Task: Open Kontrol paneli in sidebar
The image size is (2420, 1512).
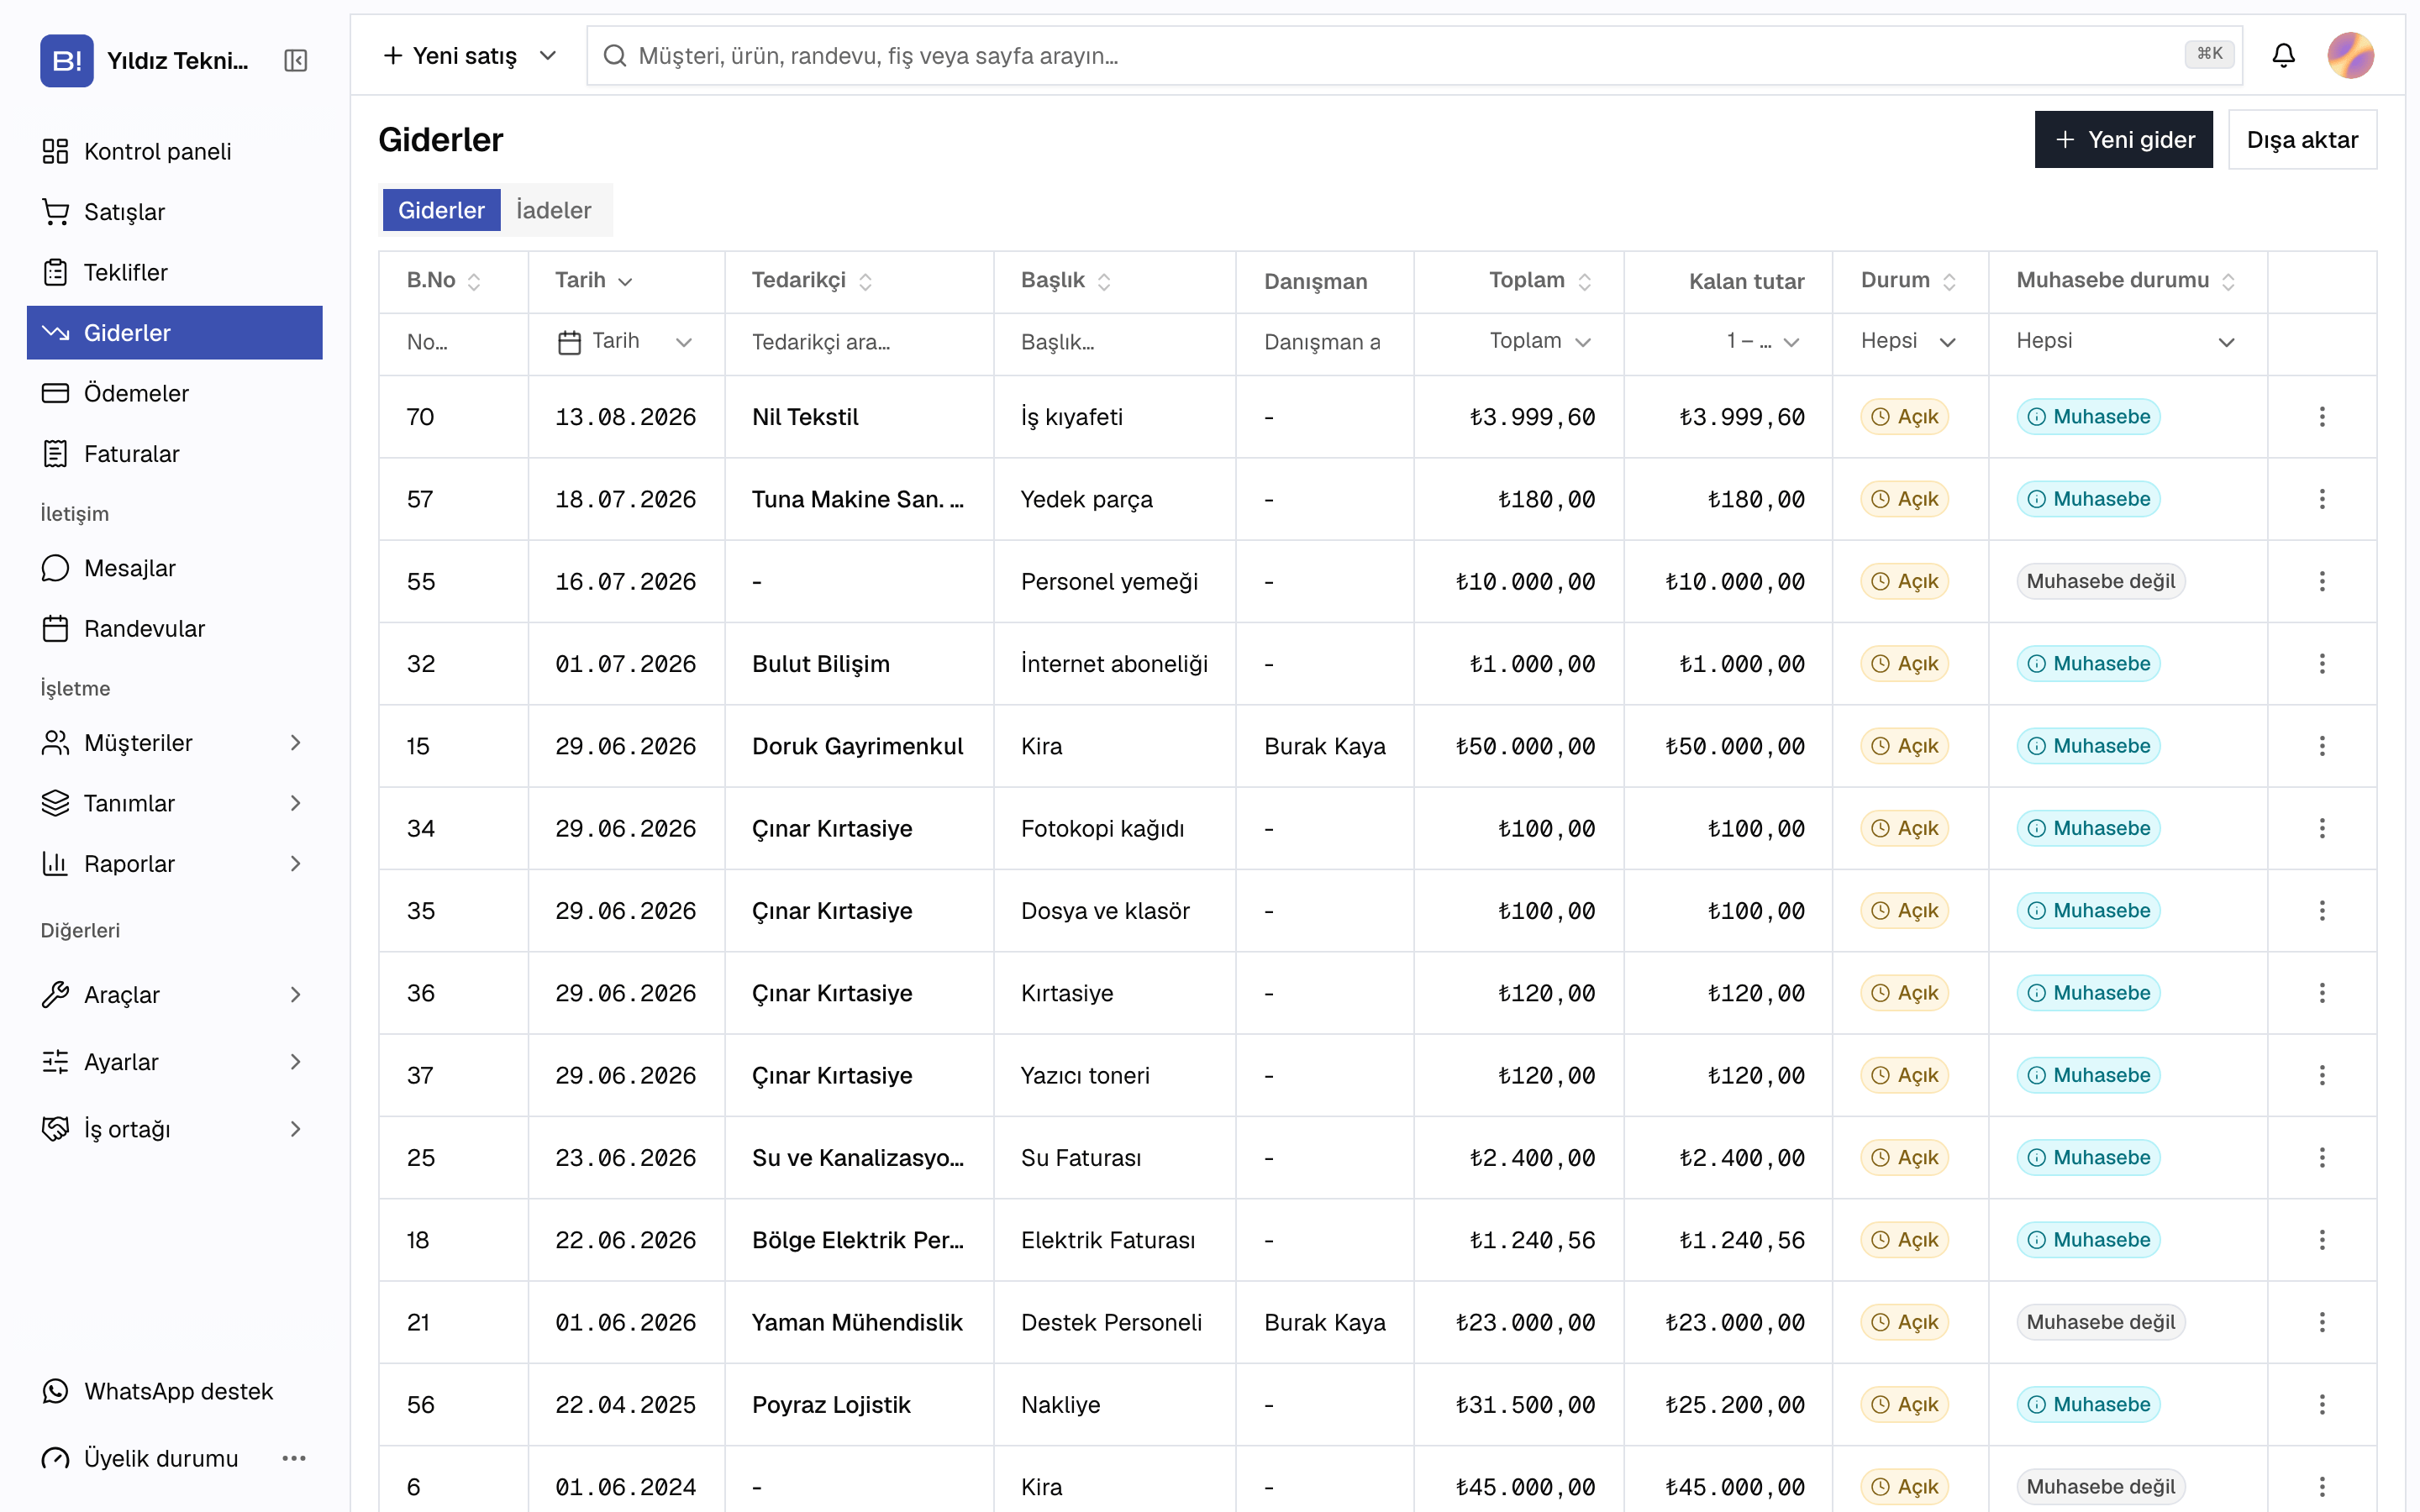Action: point(175,151)
